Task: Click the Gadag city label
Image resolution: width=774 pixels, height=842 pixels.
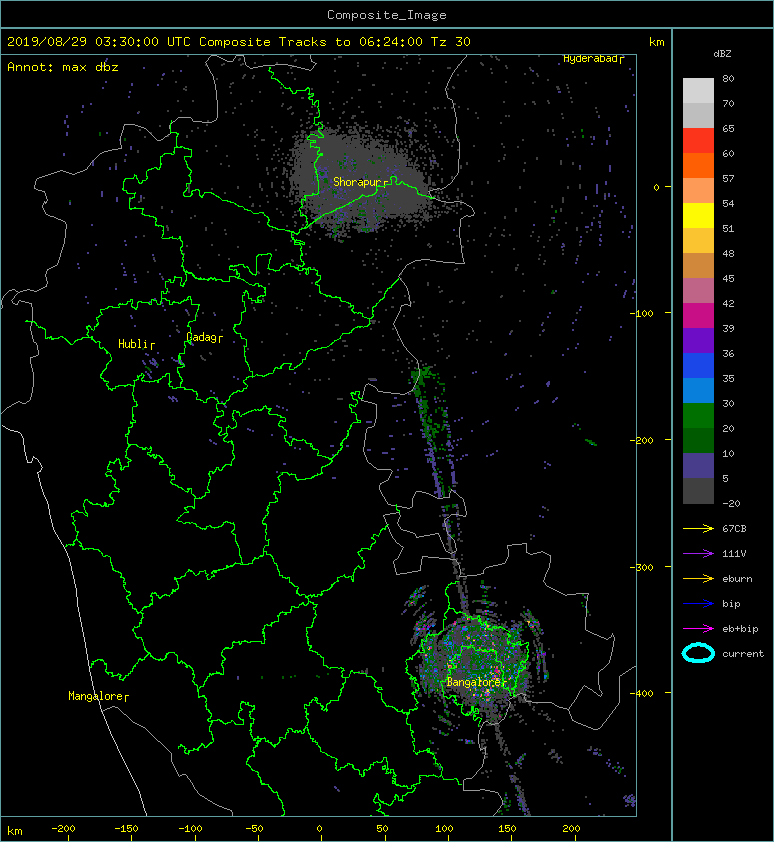Action: pos(201,337)
